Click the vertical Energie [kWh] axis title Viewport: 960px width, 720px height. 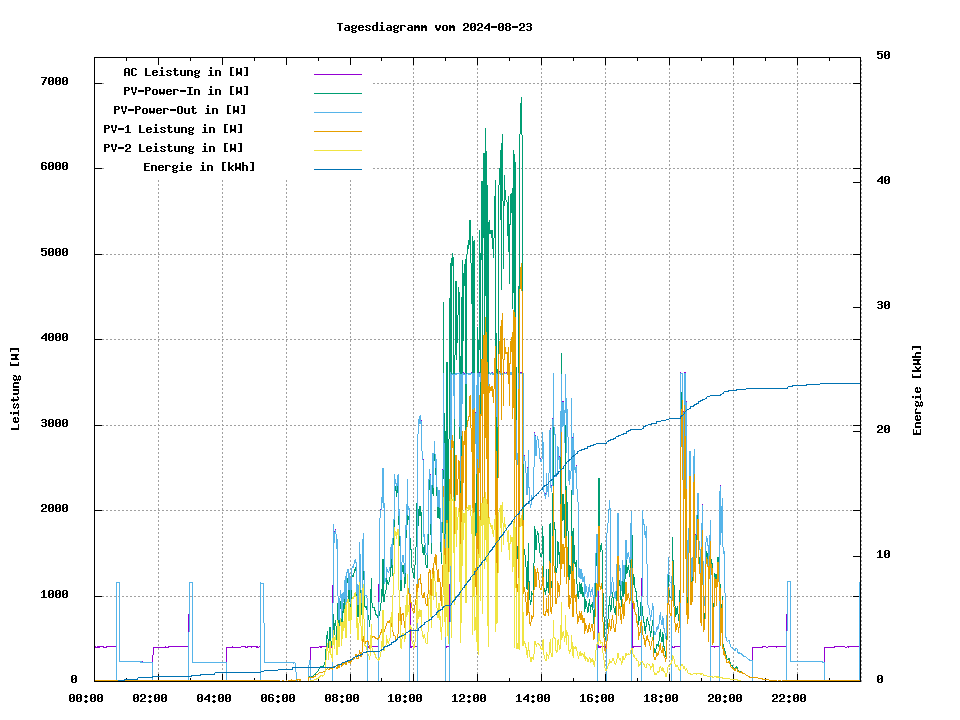point(917,390)
